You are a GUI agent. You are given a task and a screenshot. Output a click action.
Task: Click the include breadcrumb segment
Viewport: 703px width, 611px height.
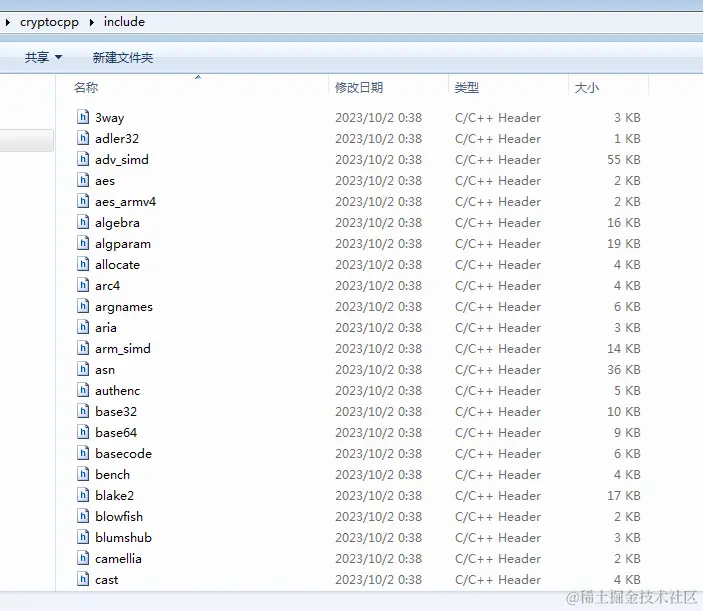pos(124,22)
